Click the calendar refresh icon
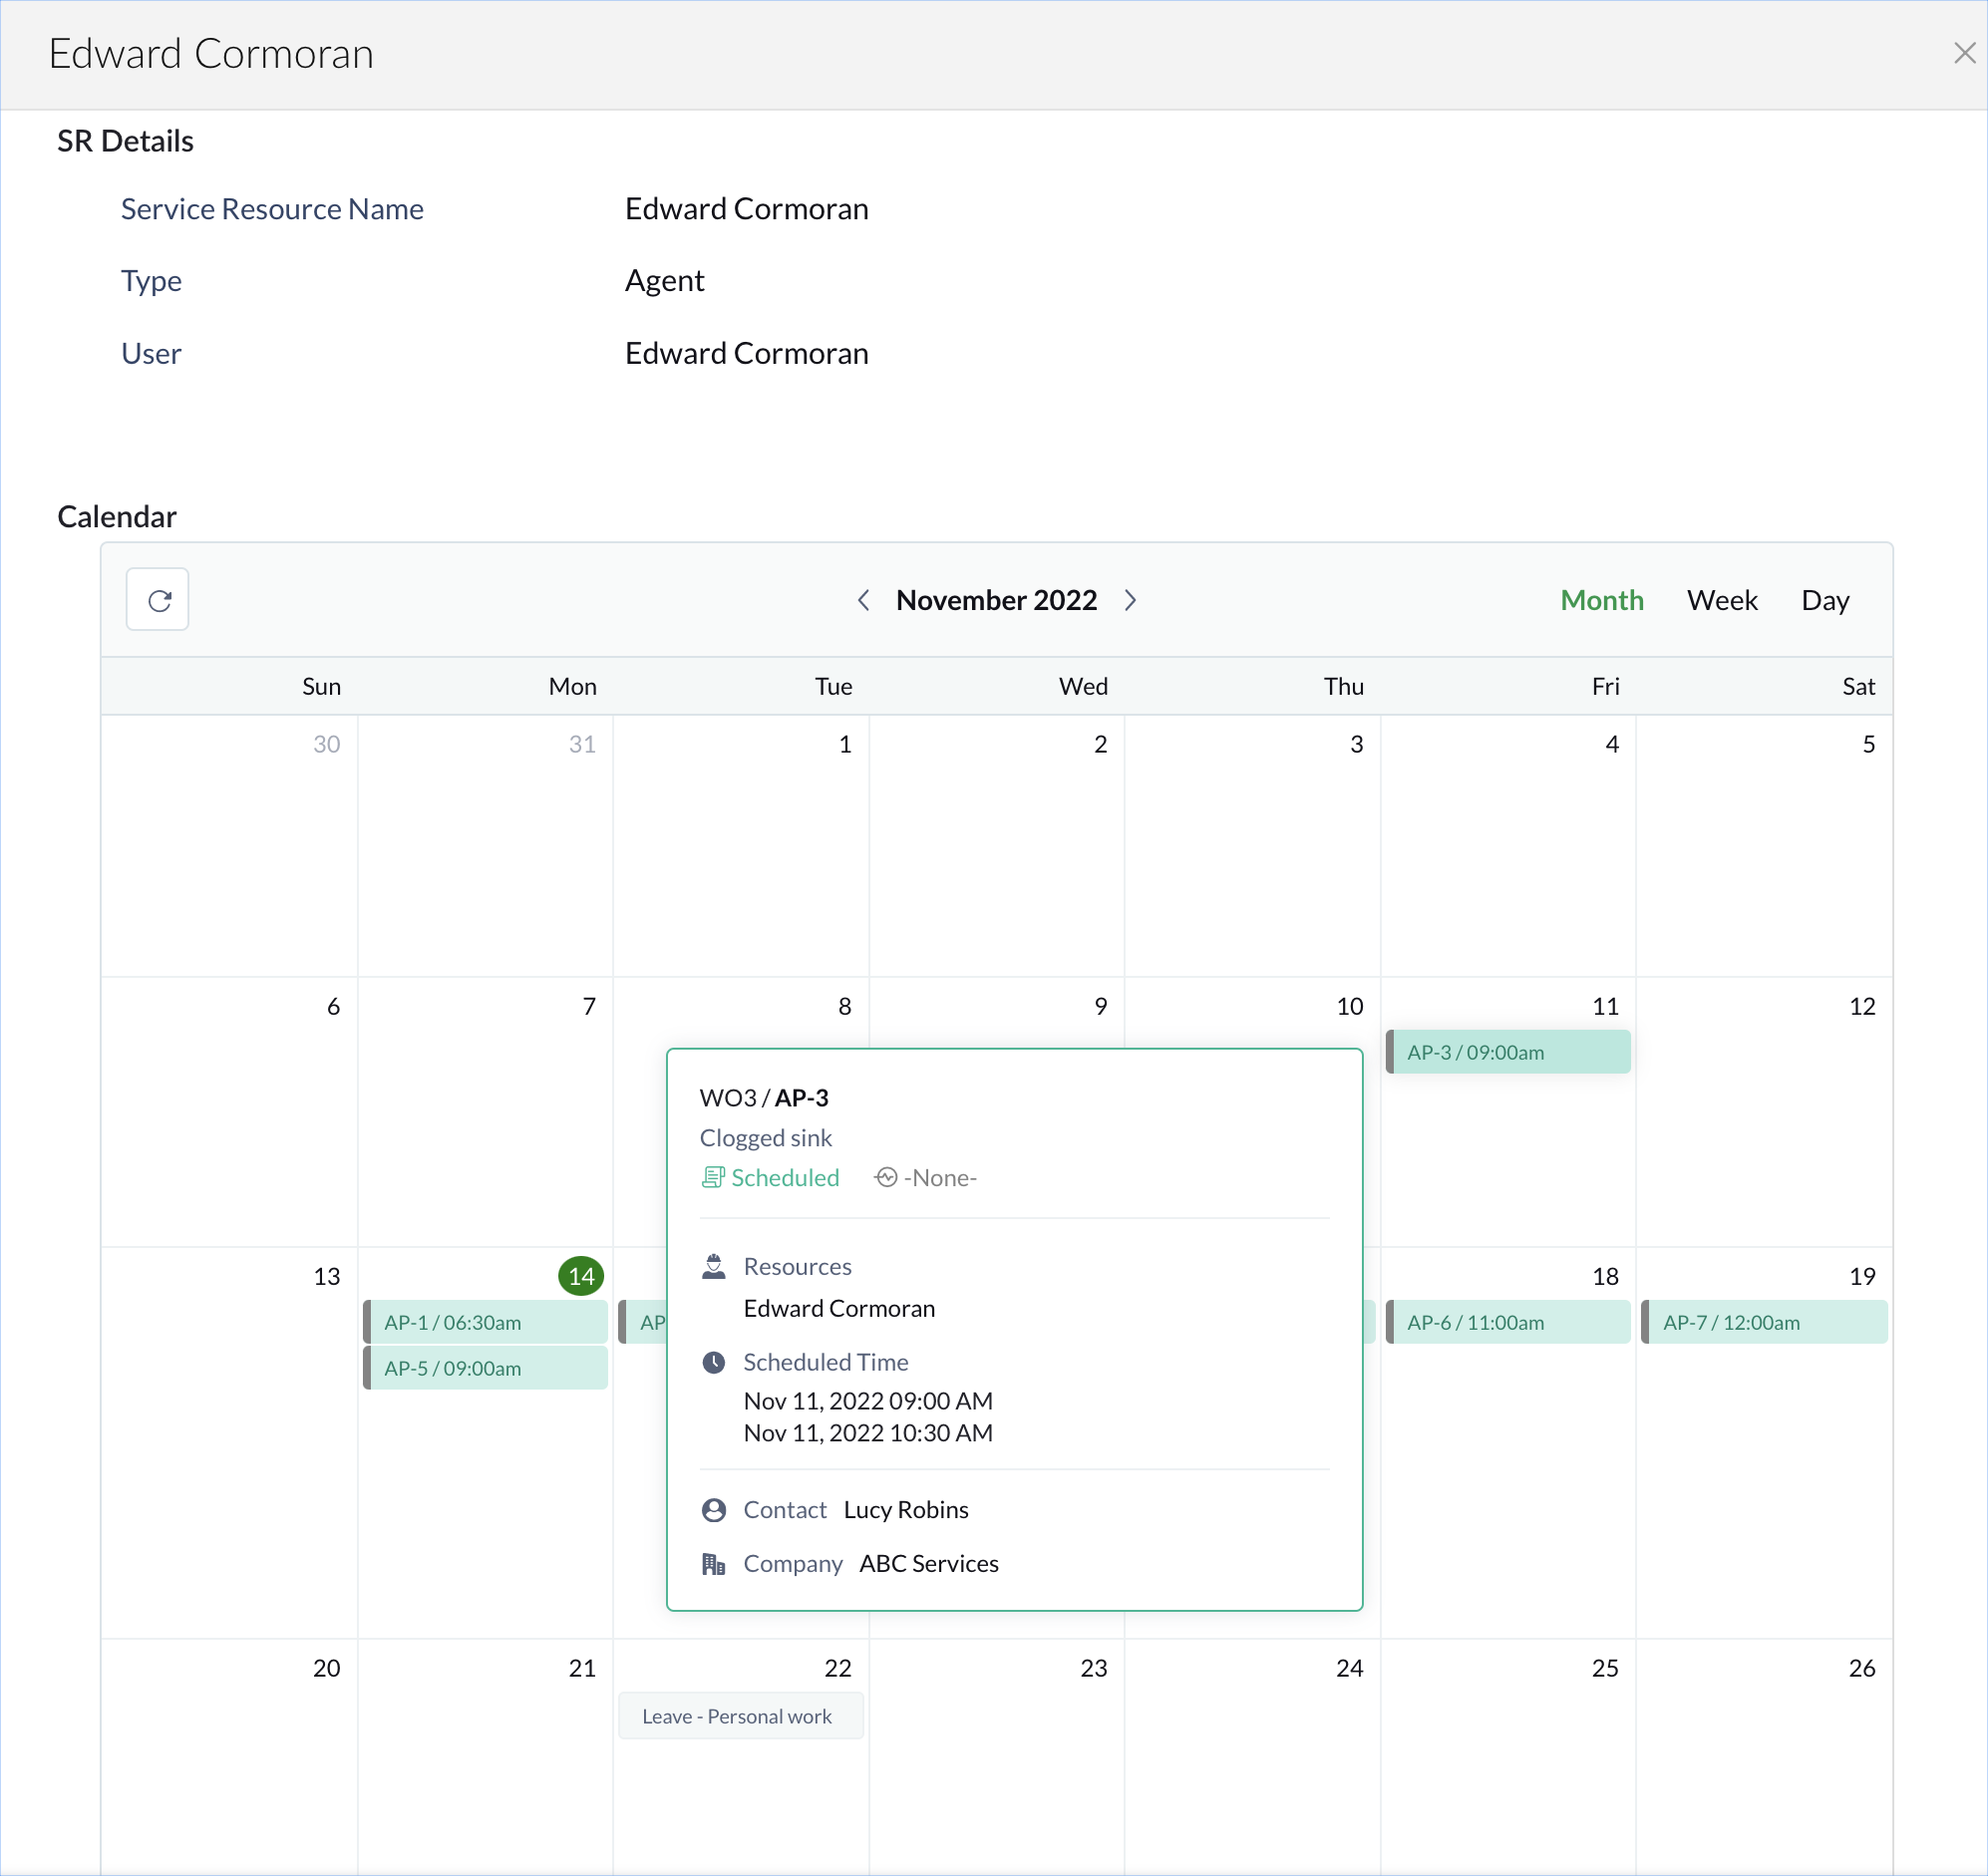Image resolution: width=1988 pixels, height=1876 pixels. click(x=158, y=600)
